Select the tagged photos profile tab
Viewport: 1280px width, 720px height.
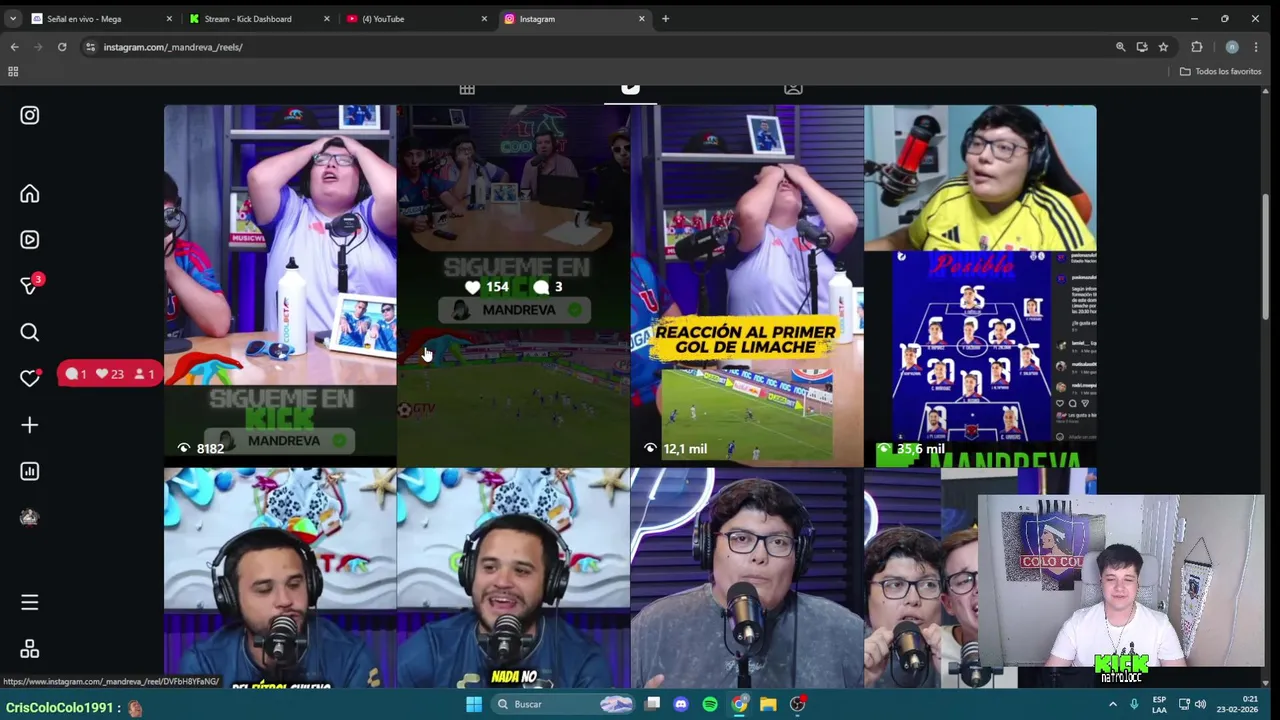[x=793, y=89]
